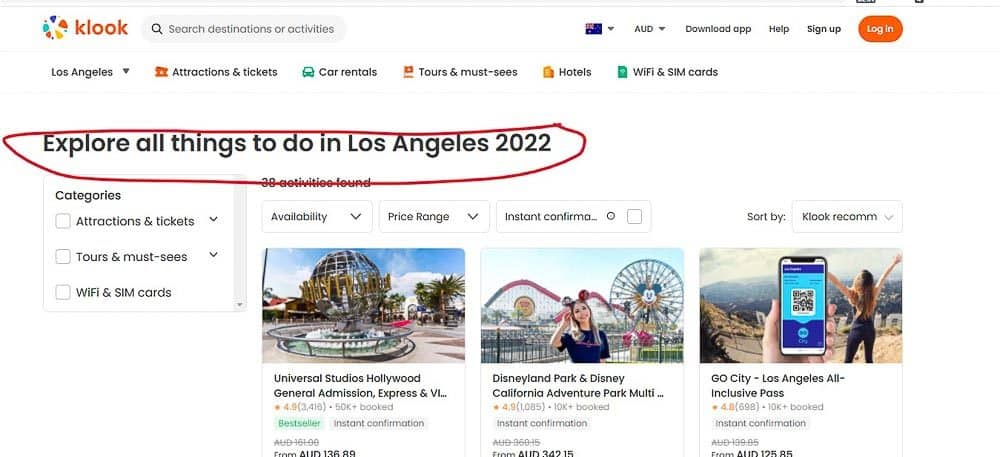
Task: Expand the Attractions & tickets category chevron
Action: [214, 220]
